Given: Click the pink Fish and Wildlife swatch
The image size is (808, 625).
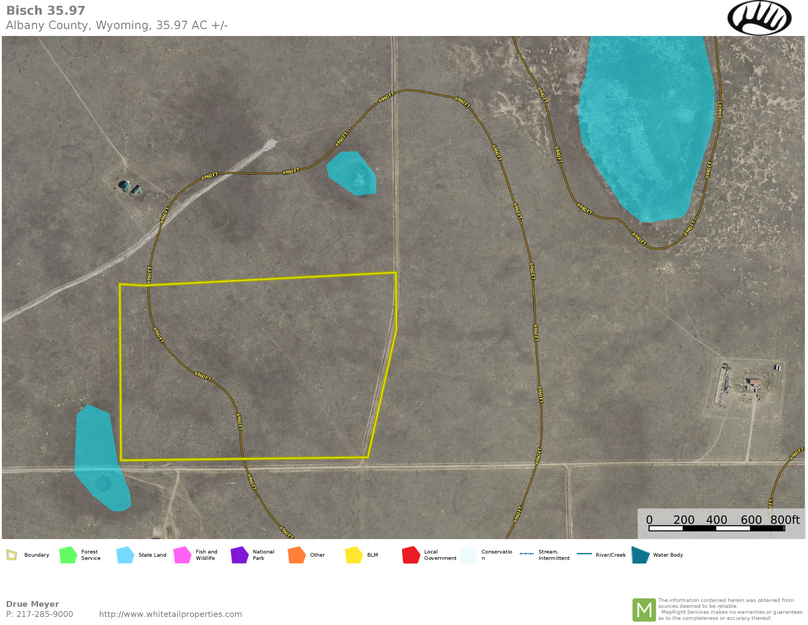Looking at the screenshot, I should click(182, 555).
